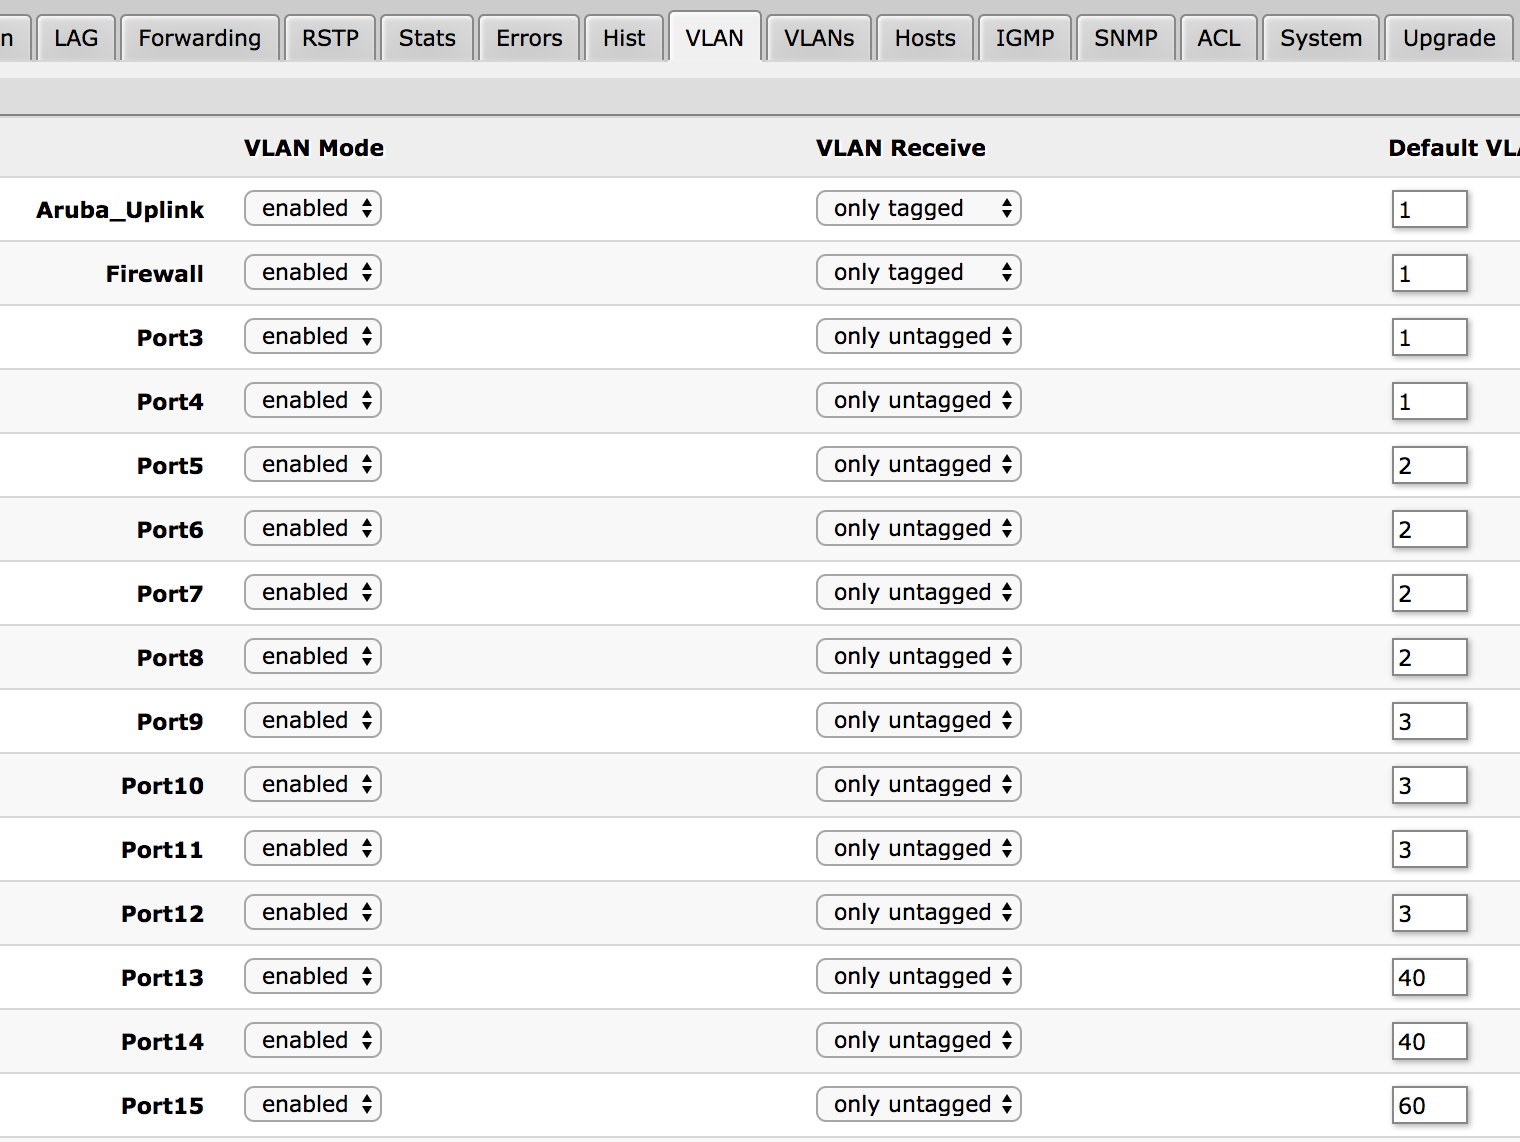Click Port5 Default VLAN ID field
Image resolution: width=1520 pixels, height=1142 pixels.
[x=1429, y=465]
